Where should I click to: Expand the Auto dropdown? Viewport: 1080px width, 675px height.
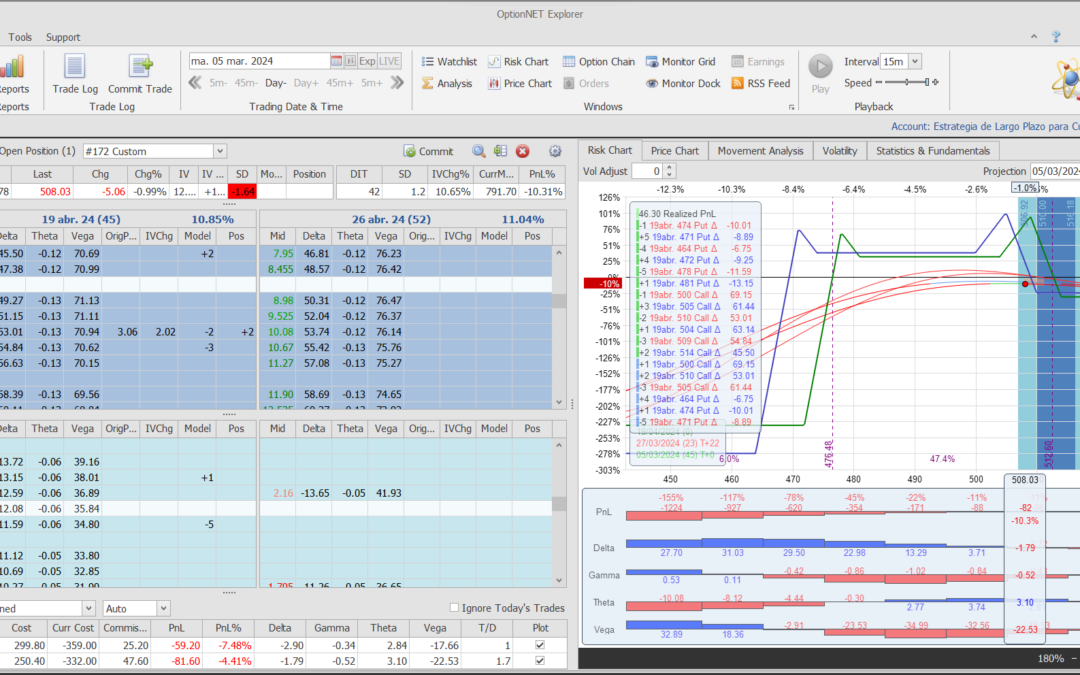(163, 608)
